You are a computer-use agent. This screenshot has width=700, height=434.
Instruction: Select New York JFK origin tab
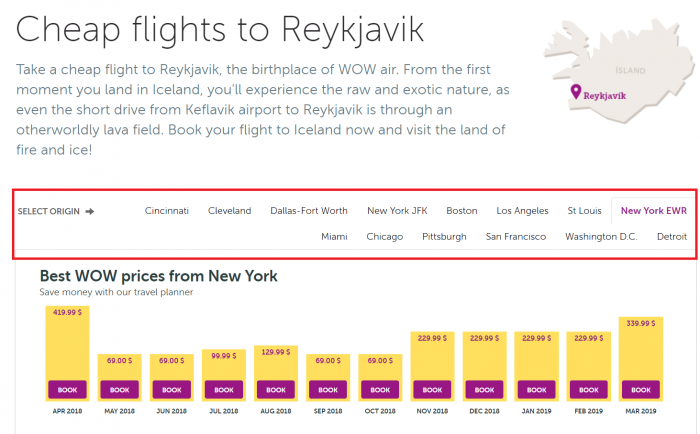click(x=397, y=211)
